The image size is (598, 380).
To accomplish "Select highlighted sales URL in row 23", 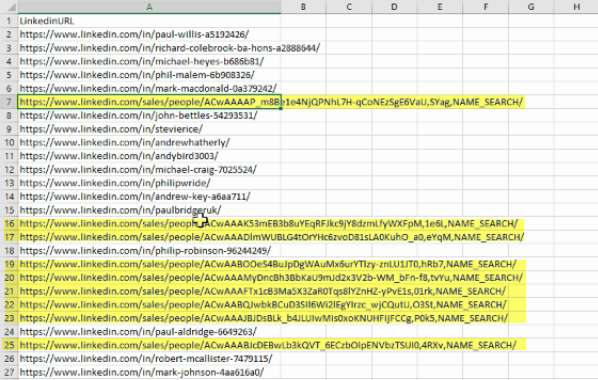I will pos(149,318).
